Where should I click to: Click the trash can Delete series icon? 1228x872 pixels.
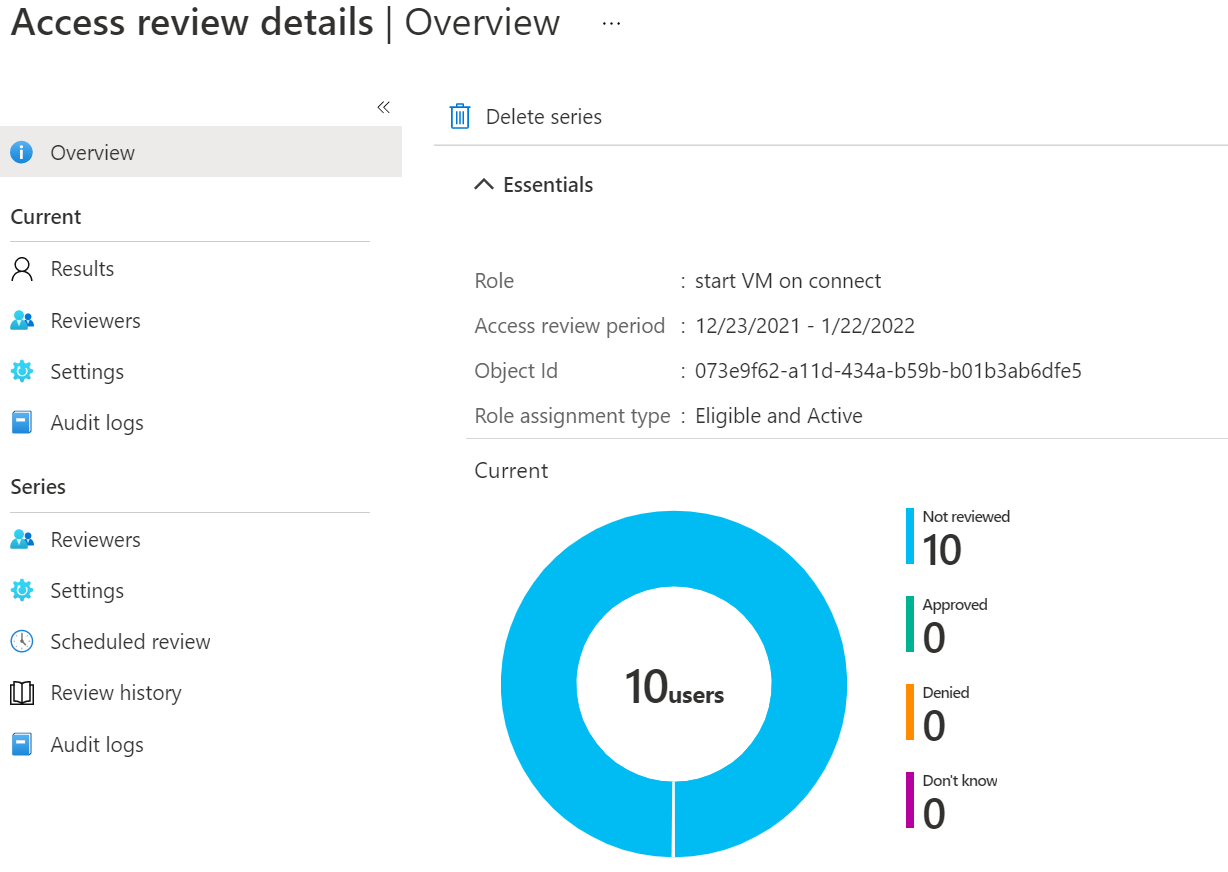459,117
